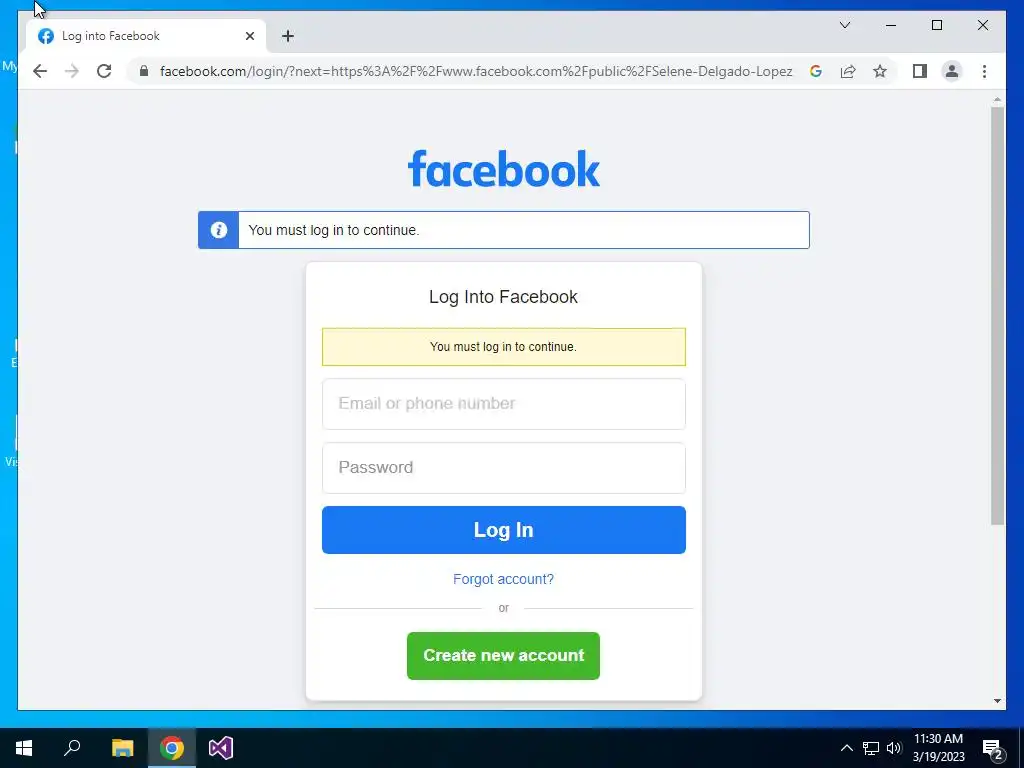
Task: Close the Log into Facebook tab
Action: click(249, 36)
